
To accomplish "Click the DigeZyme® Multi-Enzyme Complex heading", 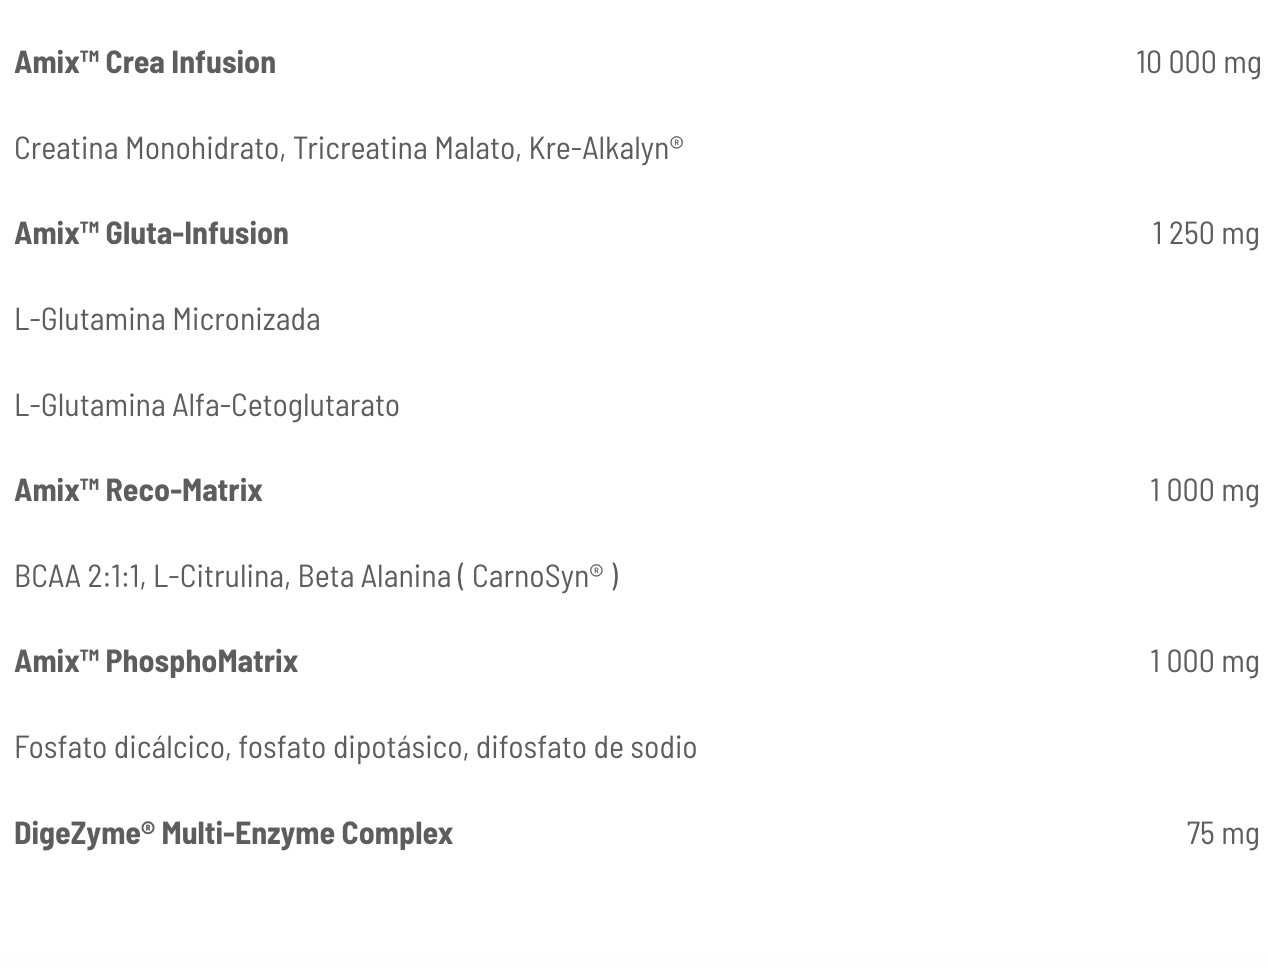I will 233,833.
